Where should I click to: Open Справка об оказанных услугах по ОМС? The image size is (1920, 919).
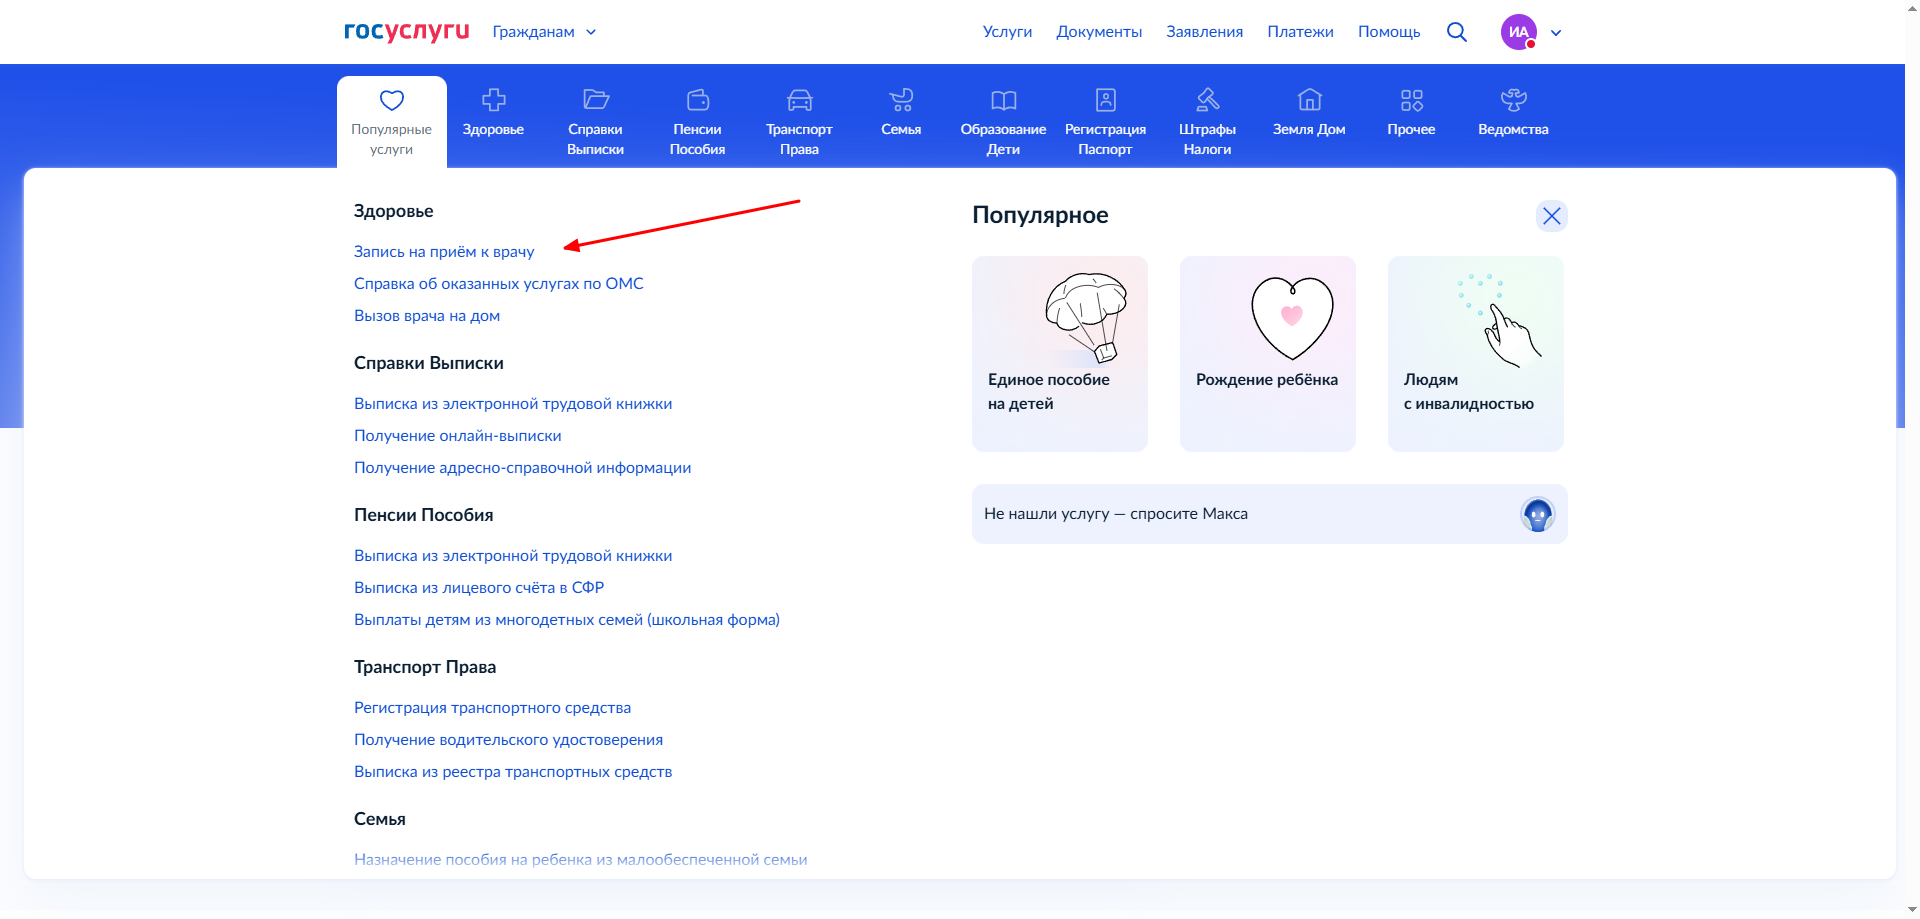(499, 284)
